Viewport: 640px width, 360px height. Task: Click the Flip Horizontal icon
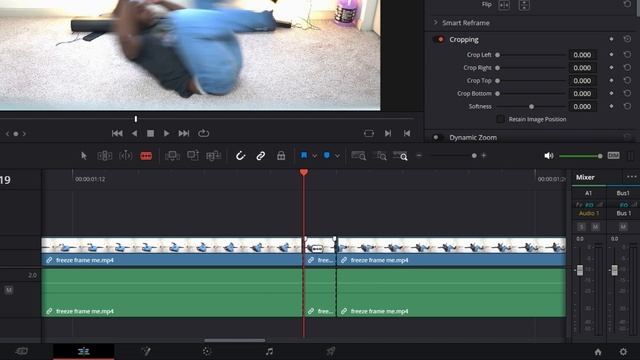point(504,5)
